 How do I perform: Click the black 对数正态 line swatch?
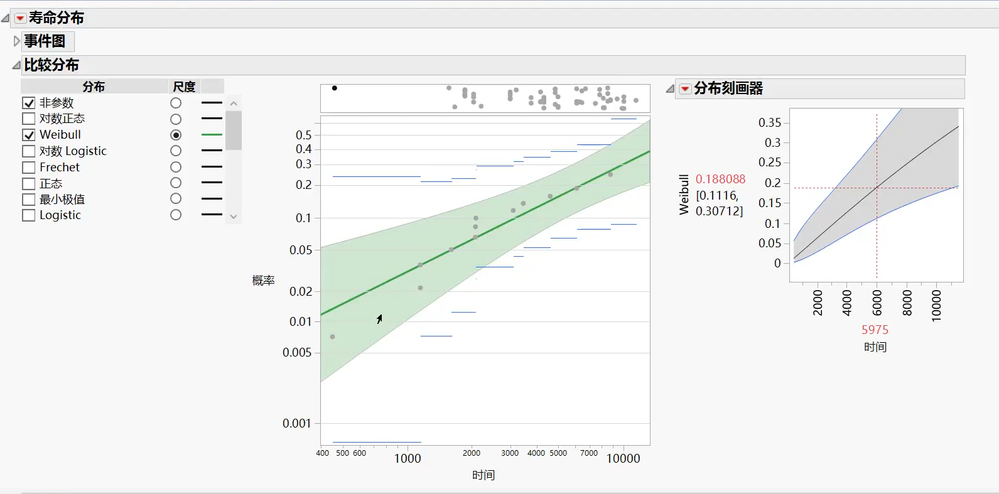[212, 119]
